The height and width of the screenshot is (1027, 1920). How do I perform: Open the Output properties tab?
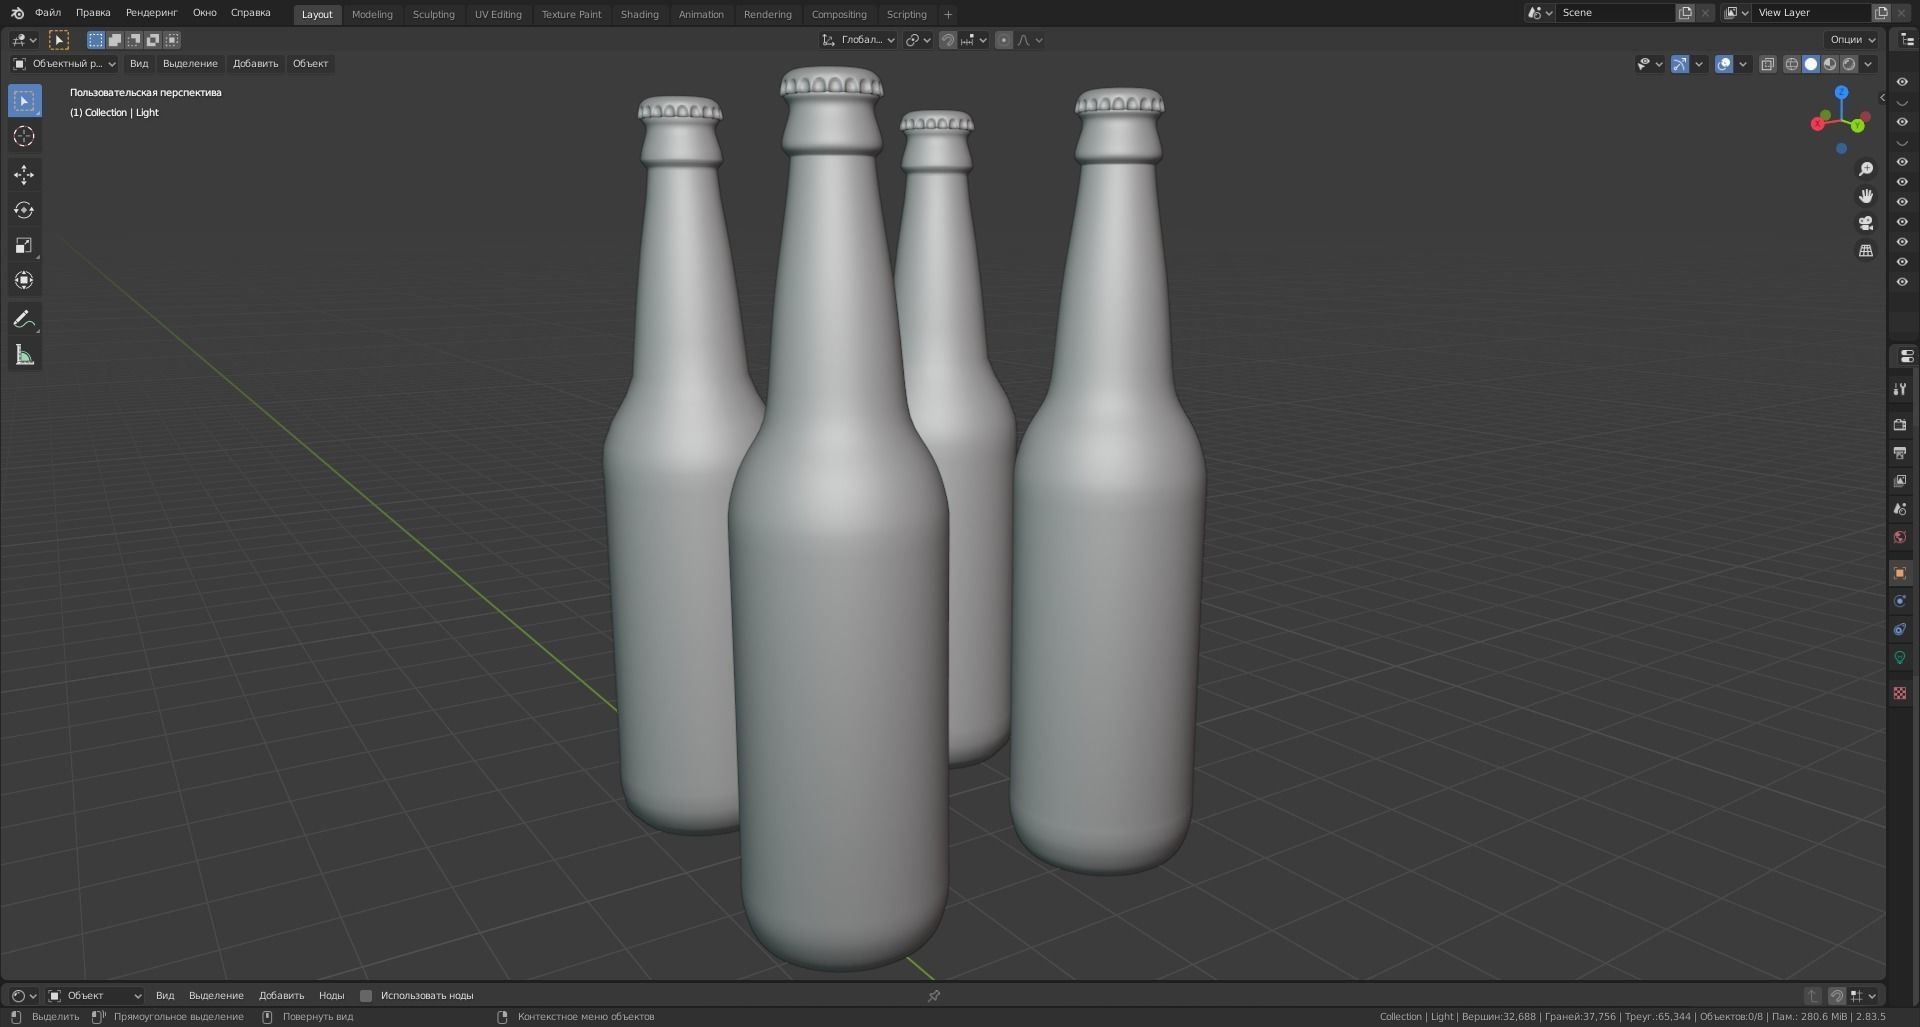click(1900, 453)
